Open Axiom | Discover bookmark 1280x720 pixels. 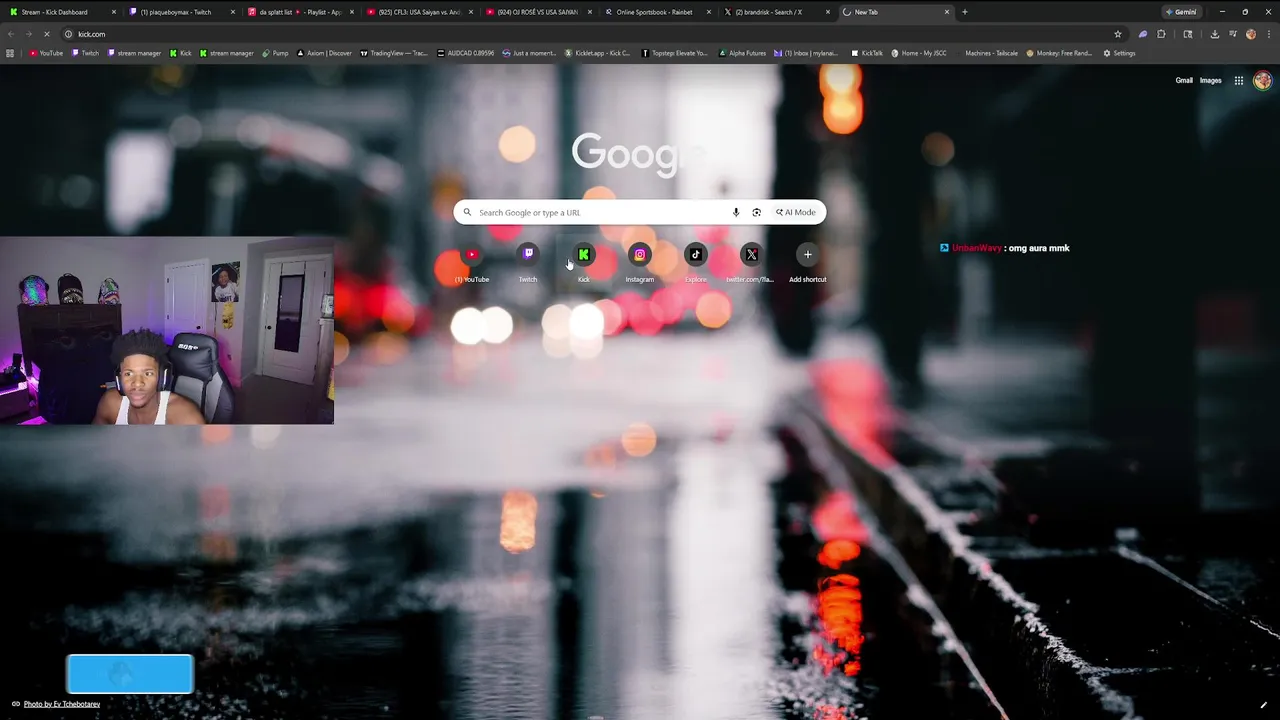pos(325,53)
